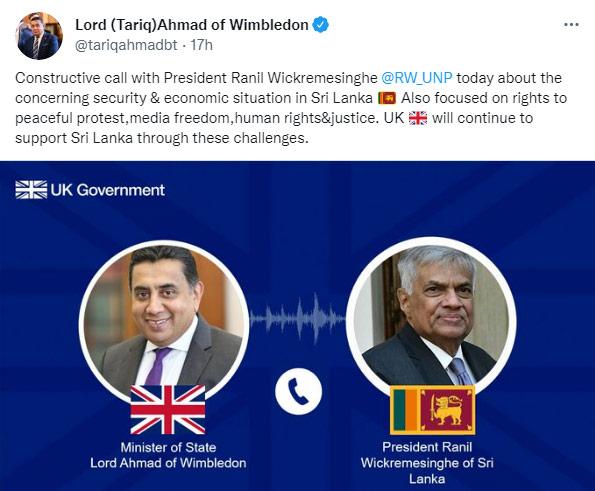Click the audio waveform graphic between photos
The height and width of the screenshot is (491, 595).
pos(298,319)
